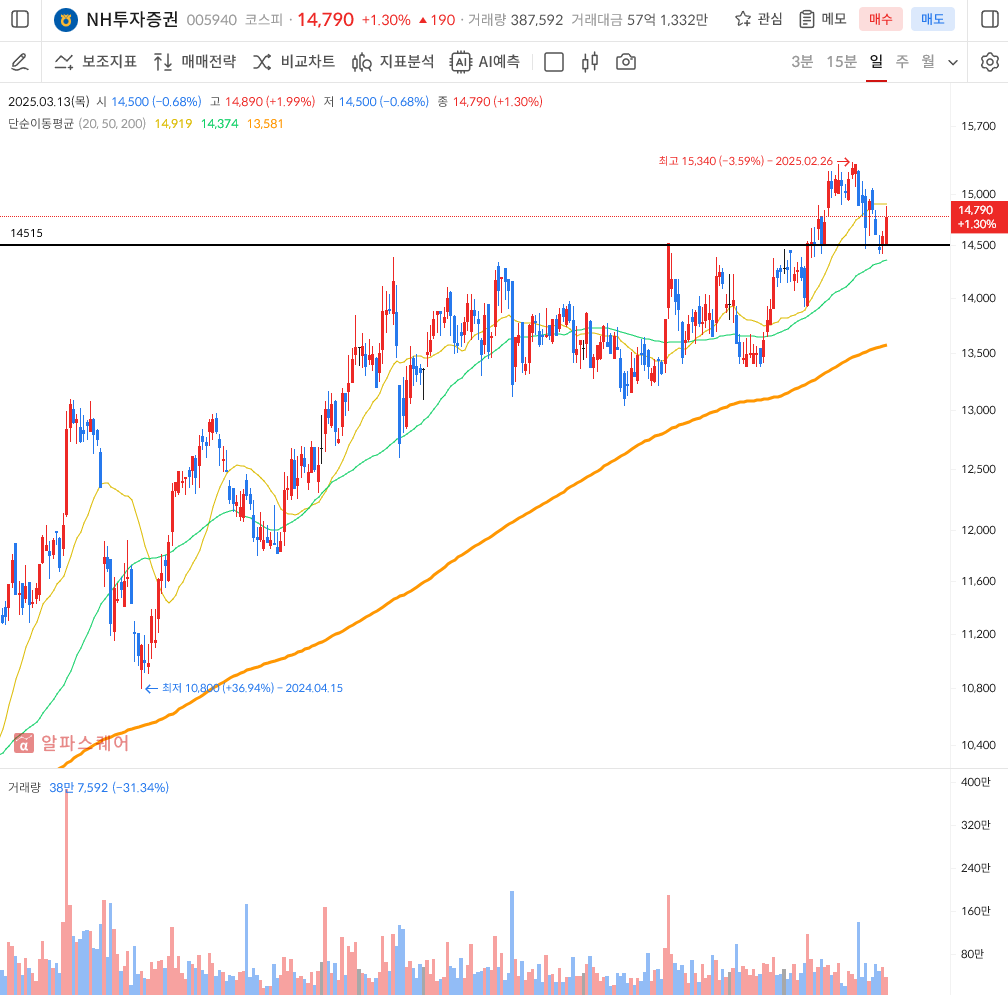Viewport: 1008px width, 995px height.
Task: Switch to the 3분 timeframe
Action: click(802, 62)
